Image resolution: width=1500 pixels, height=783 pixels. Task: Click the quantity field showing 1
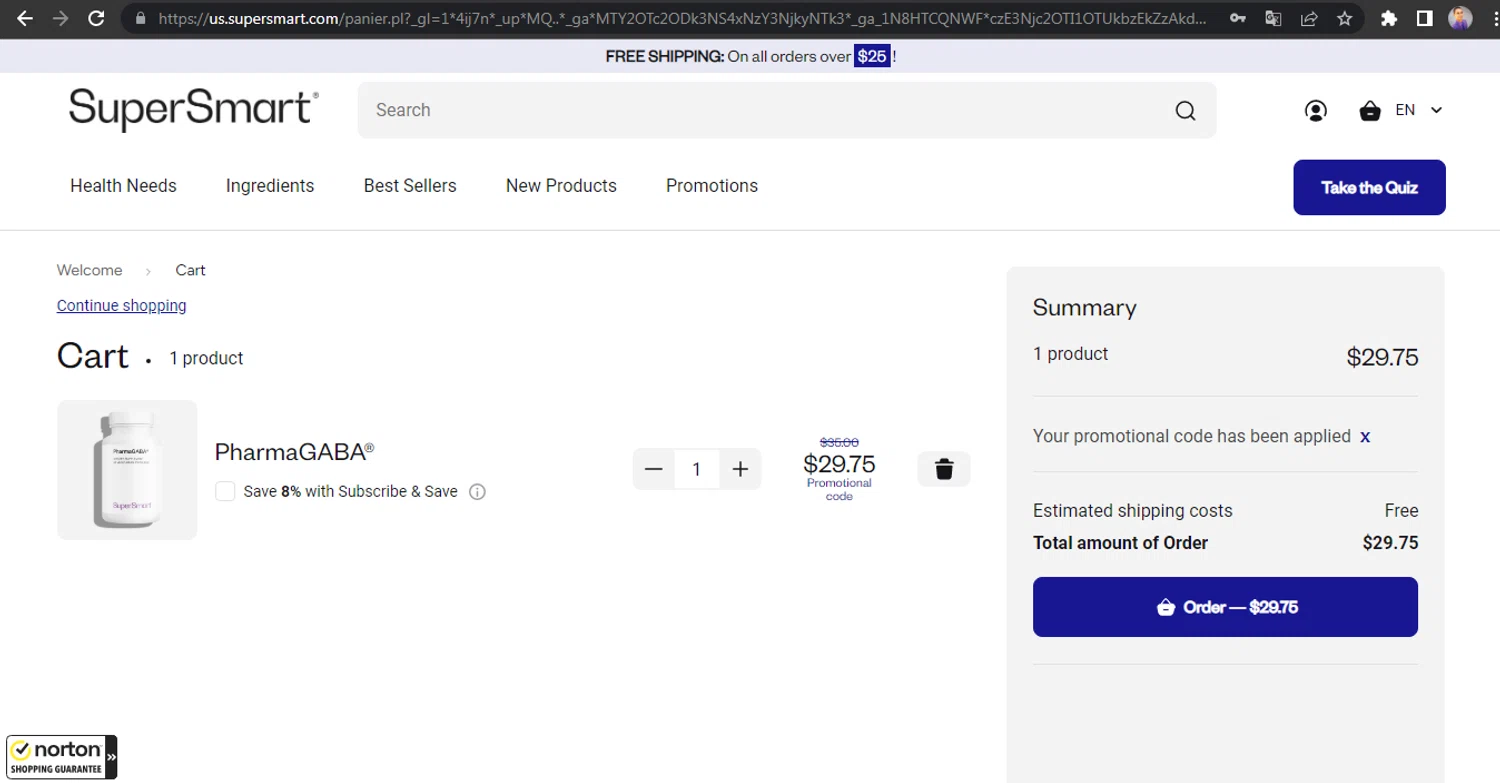697,469
